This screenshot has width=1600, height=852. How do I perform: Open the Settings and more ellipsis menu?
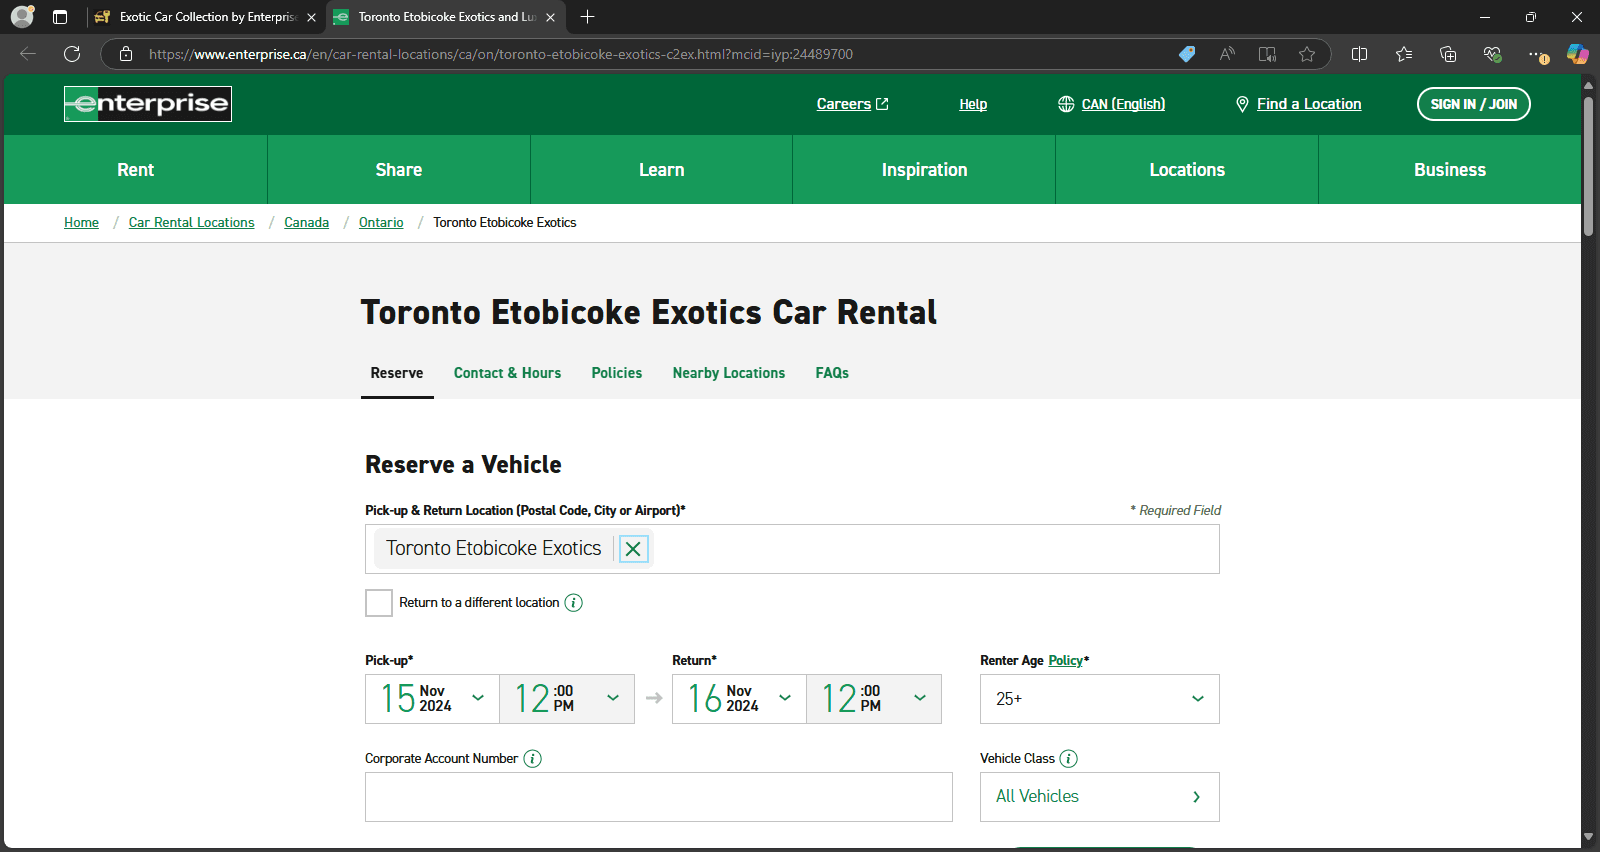click(x=1537, y=54)
